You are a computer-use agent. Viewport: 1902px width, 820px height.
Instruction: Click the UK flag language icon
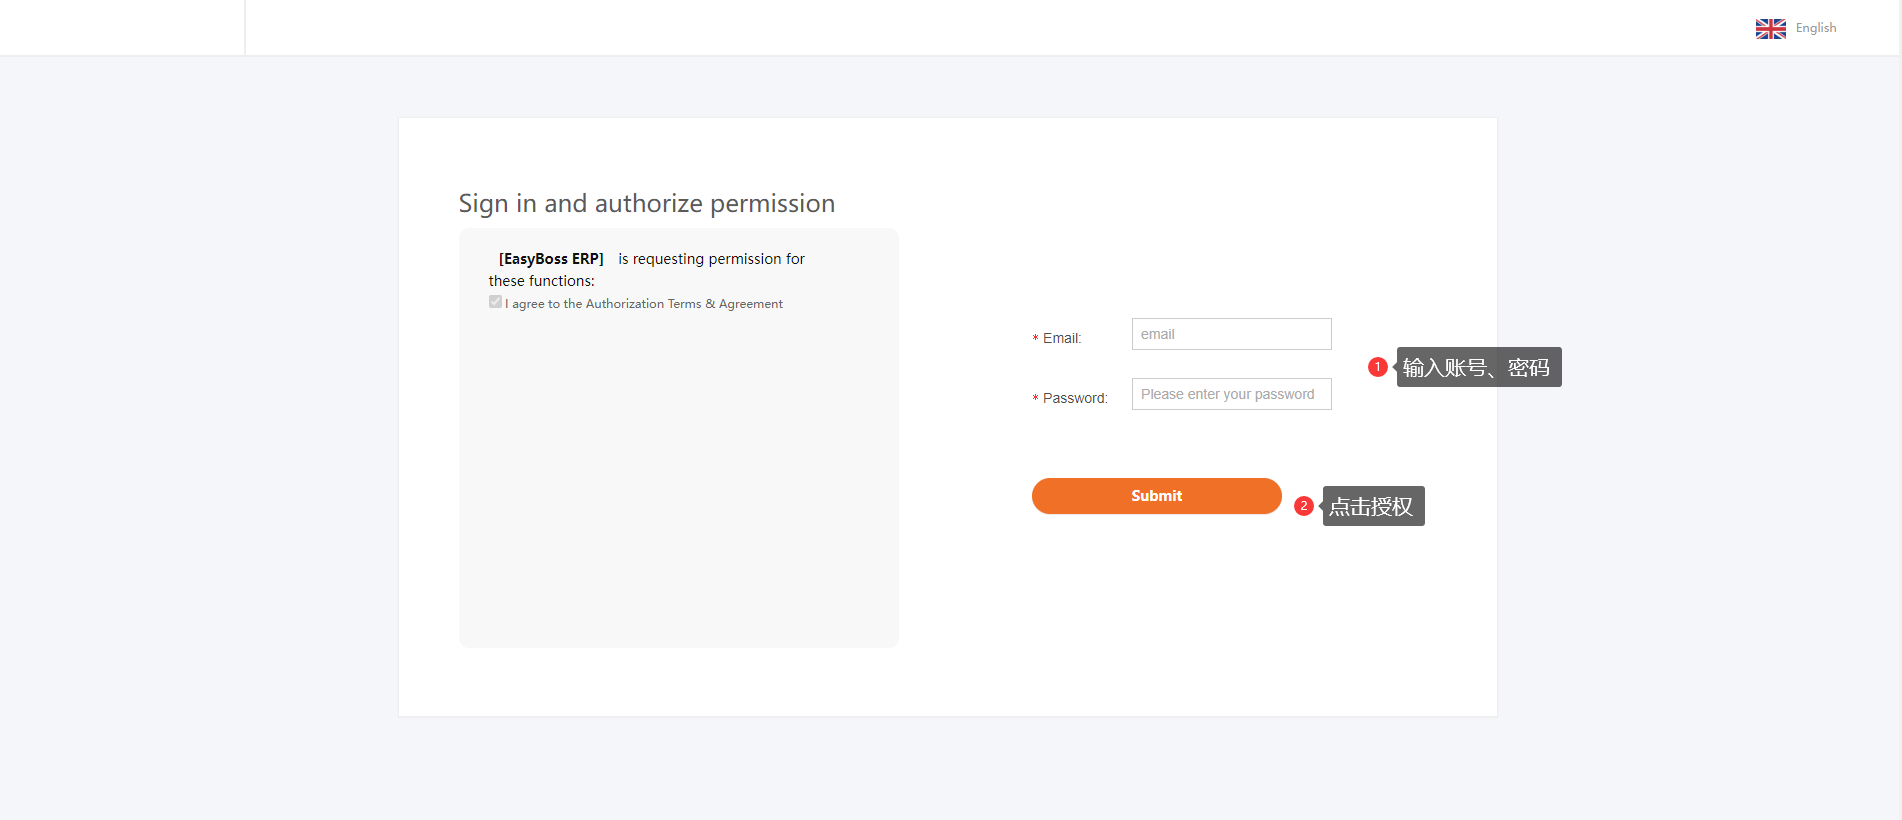point(1770,29)
